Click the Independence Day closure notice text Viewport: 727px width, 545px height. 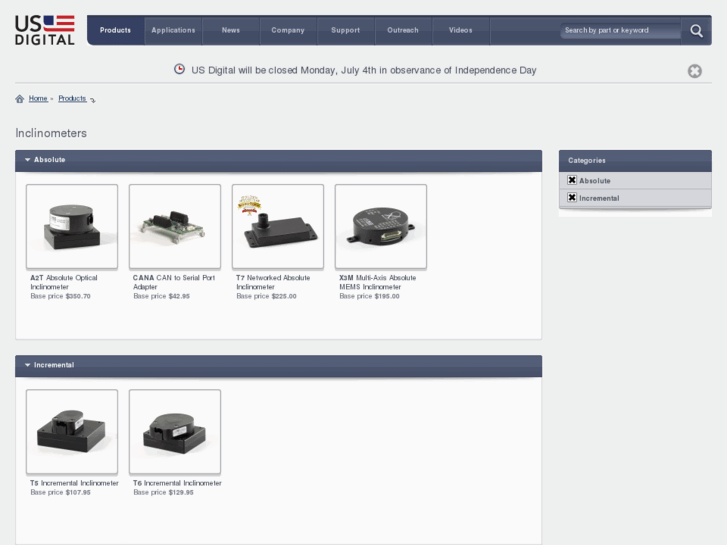pos(364,70)
